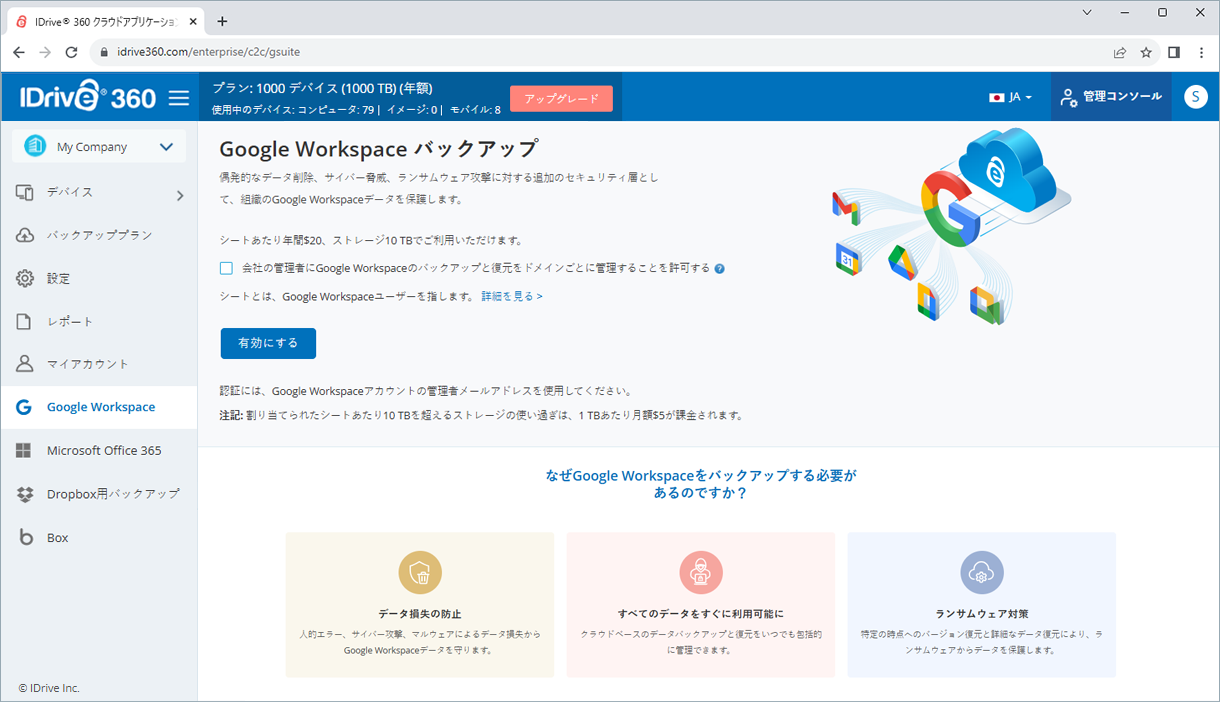
Task: Open the Chrome tab search chevron
Action: [1088, 12]
